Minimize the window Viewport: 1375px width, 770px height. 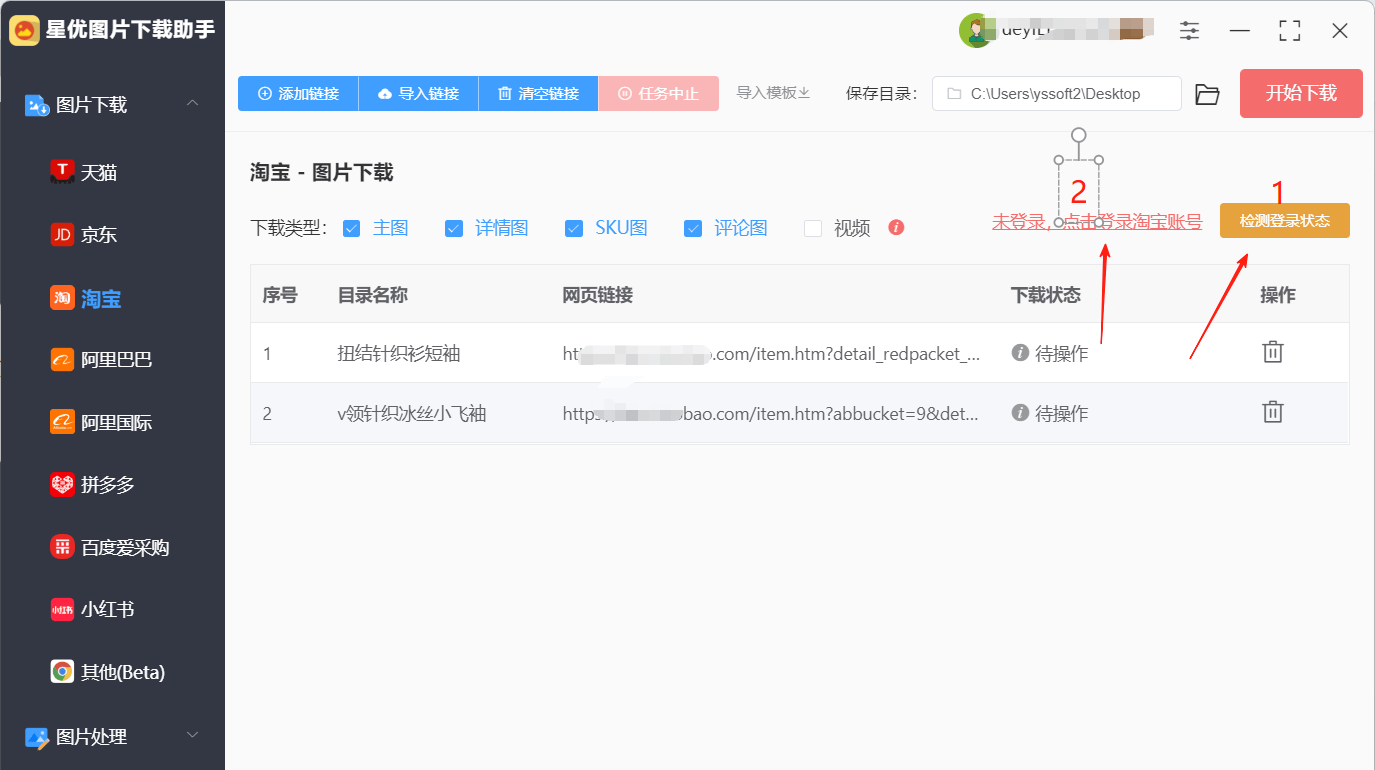pos(1240,31)
